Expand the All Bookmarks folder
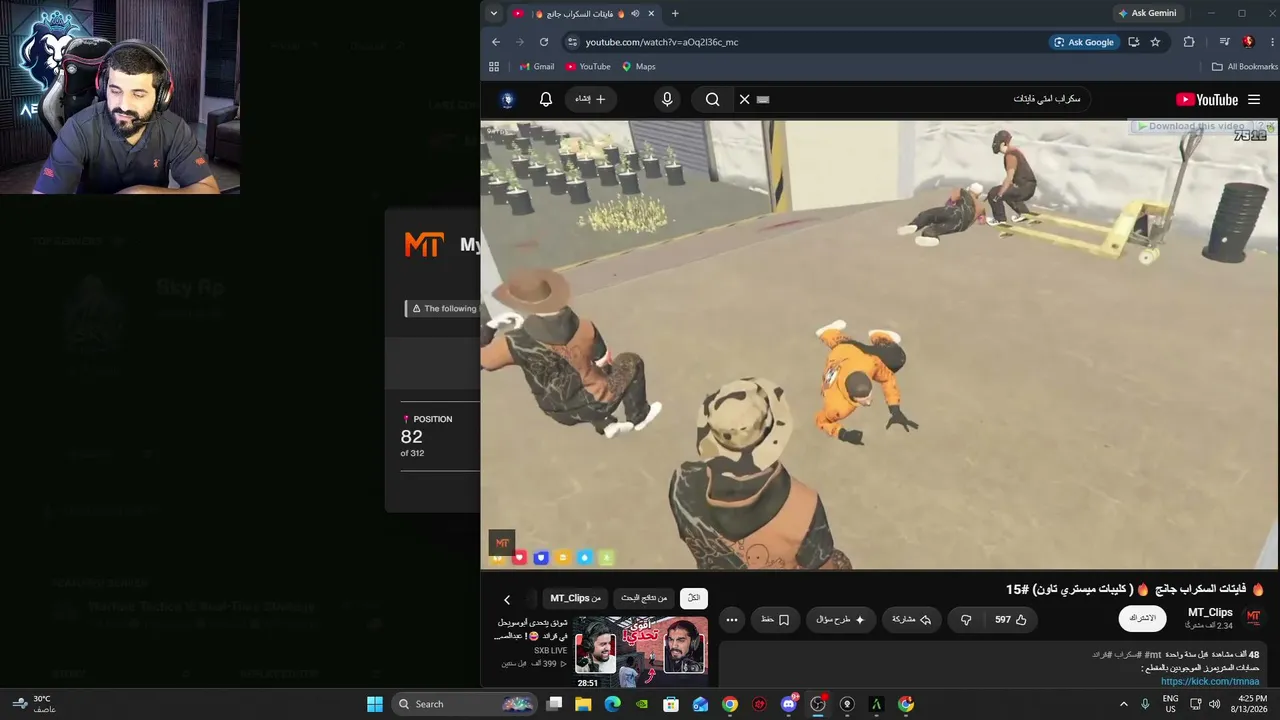The height and width of the screenshot is (720, 1280). point(1244,67)
